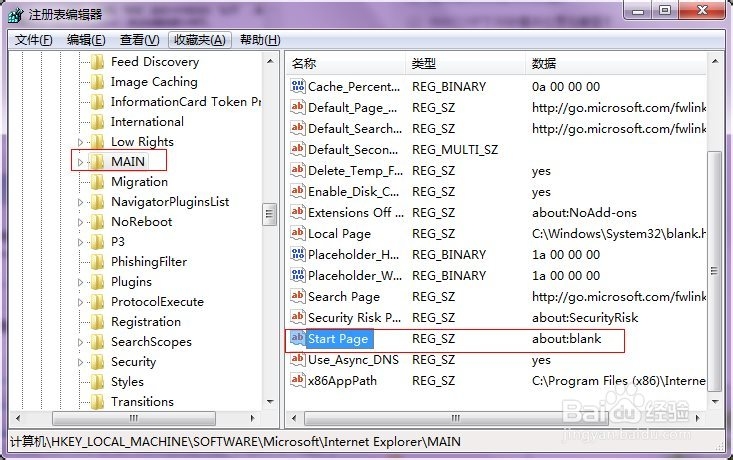
Task: Click the MAIN folder icon
Action: (x=97, y=162)
